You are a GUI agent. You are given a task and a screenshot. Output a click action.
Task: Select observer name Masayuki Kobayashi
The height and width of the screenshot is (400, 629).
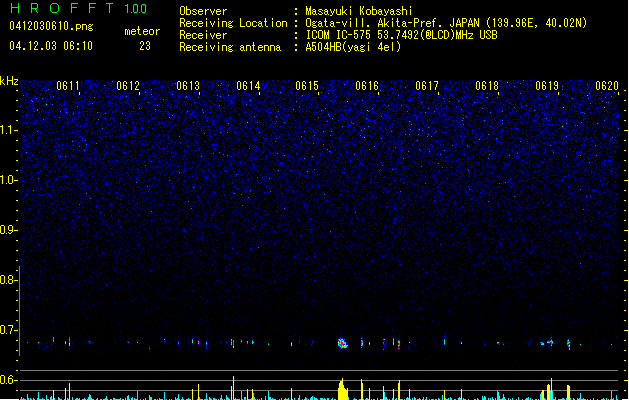359,11
